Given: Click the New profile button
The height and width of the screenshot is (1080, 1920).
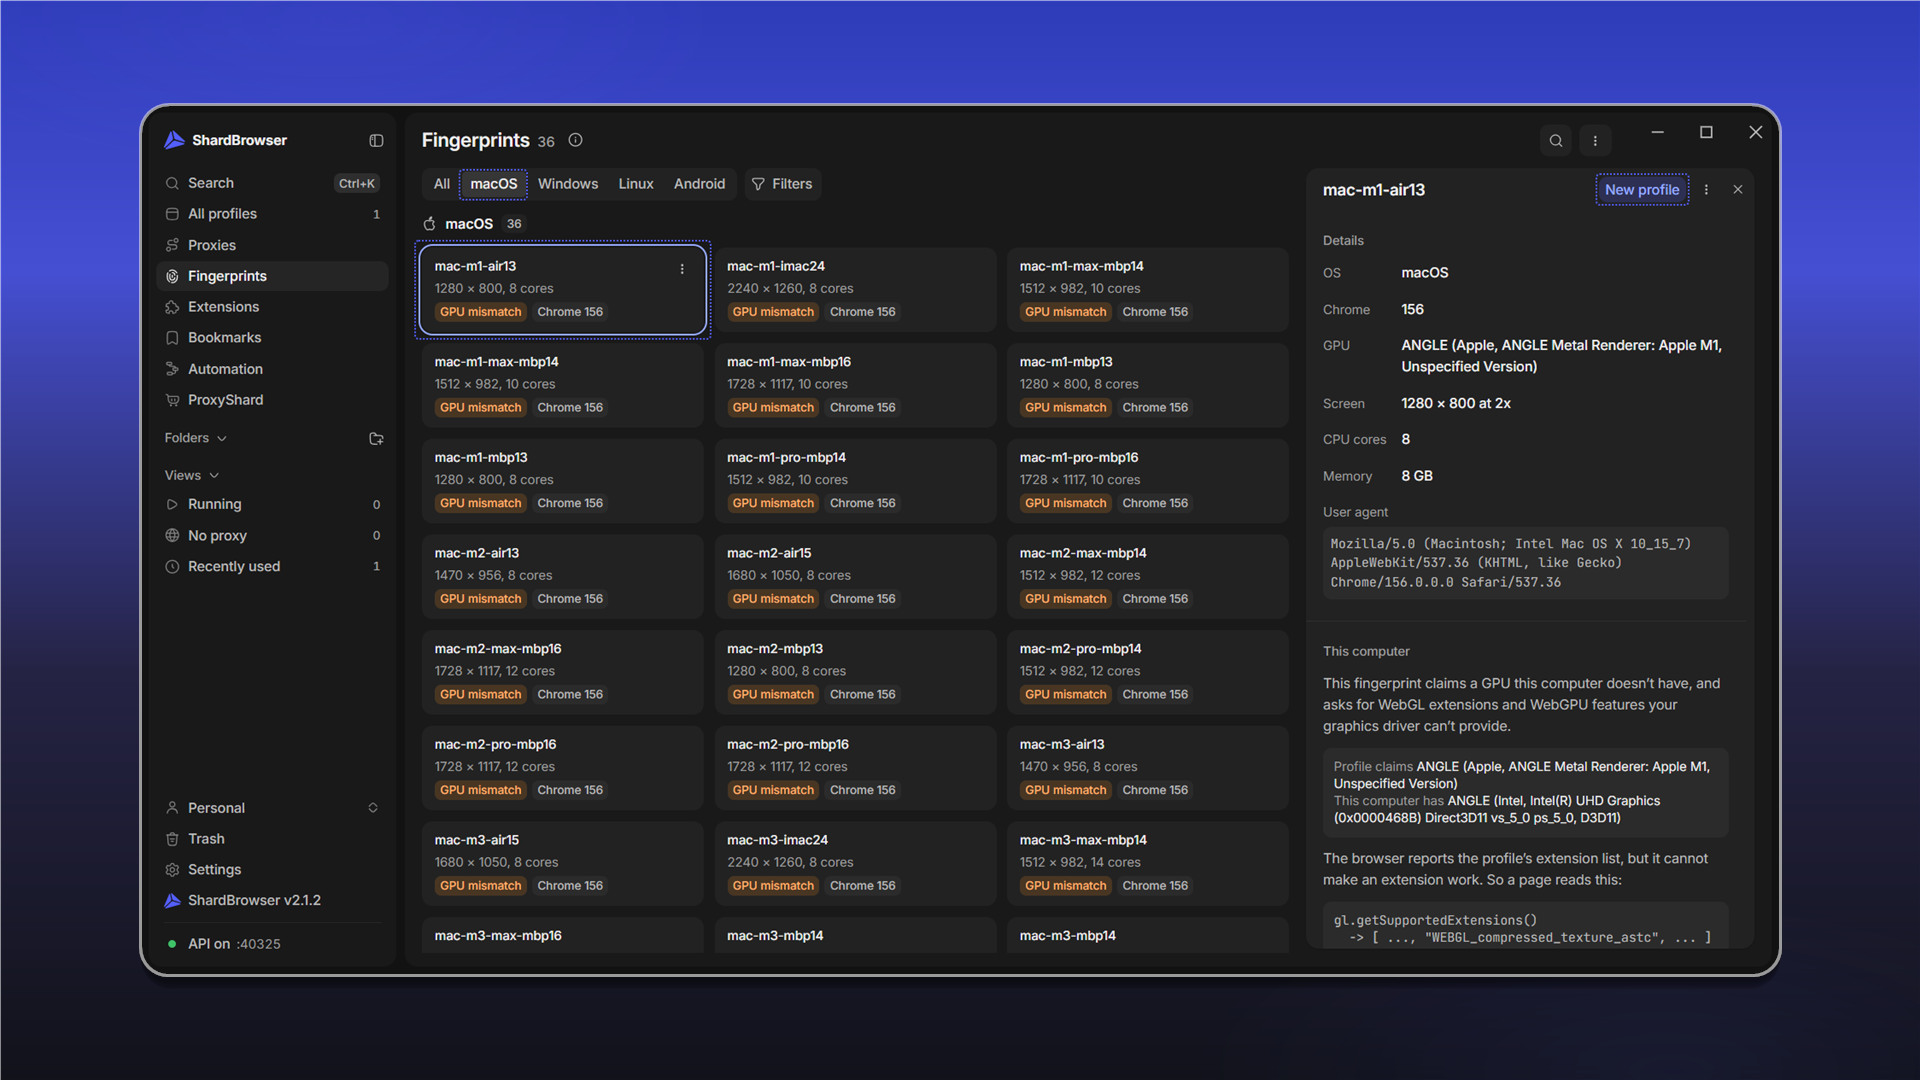Looking at the screenshot, I should [x=1642, y=190].
